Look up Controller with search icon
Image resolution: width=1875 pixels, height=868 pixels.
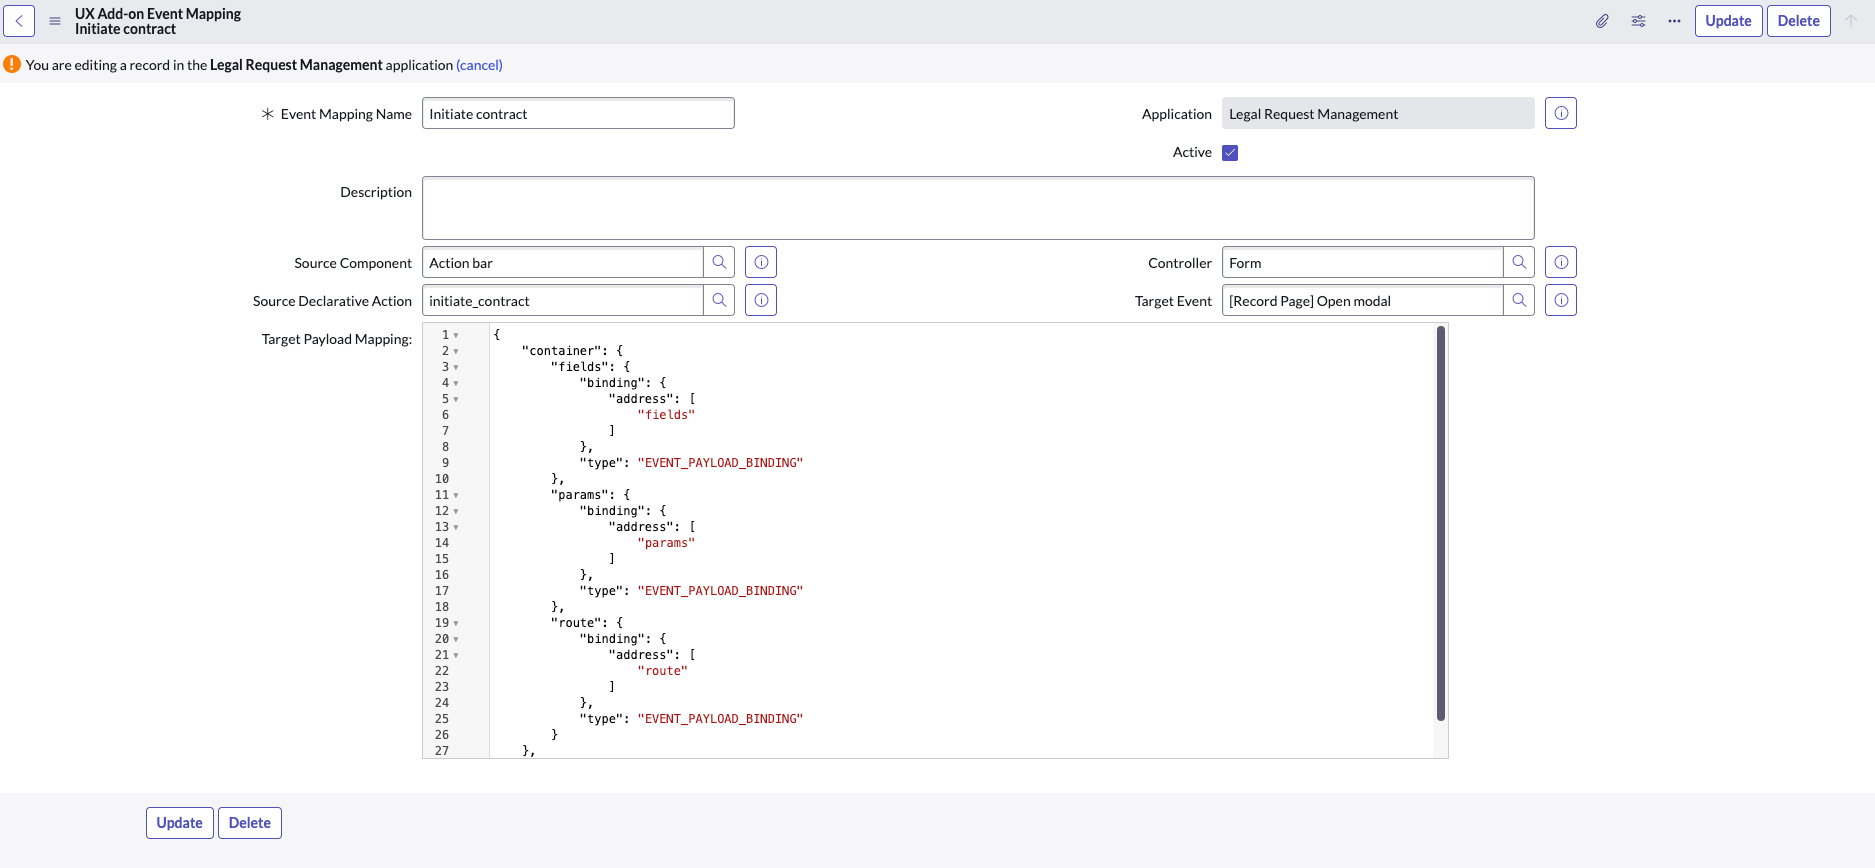1519,262
